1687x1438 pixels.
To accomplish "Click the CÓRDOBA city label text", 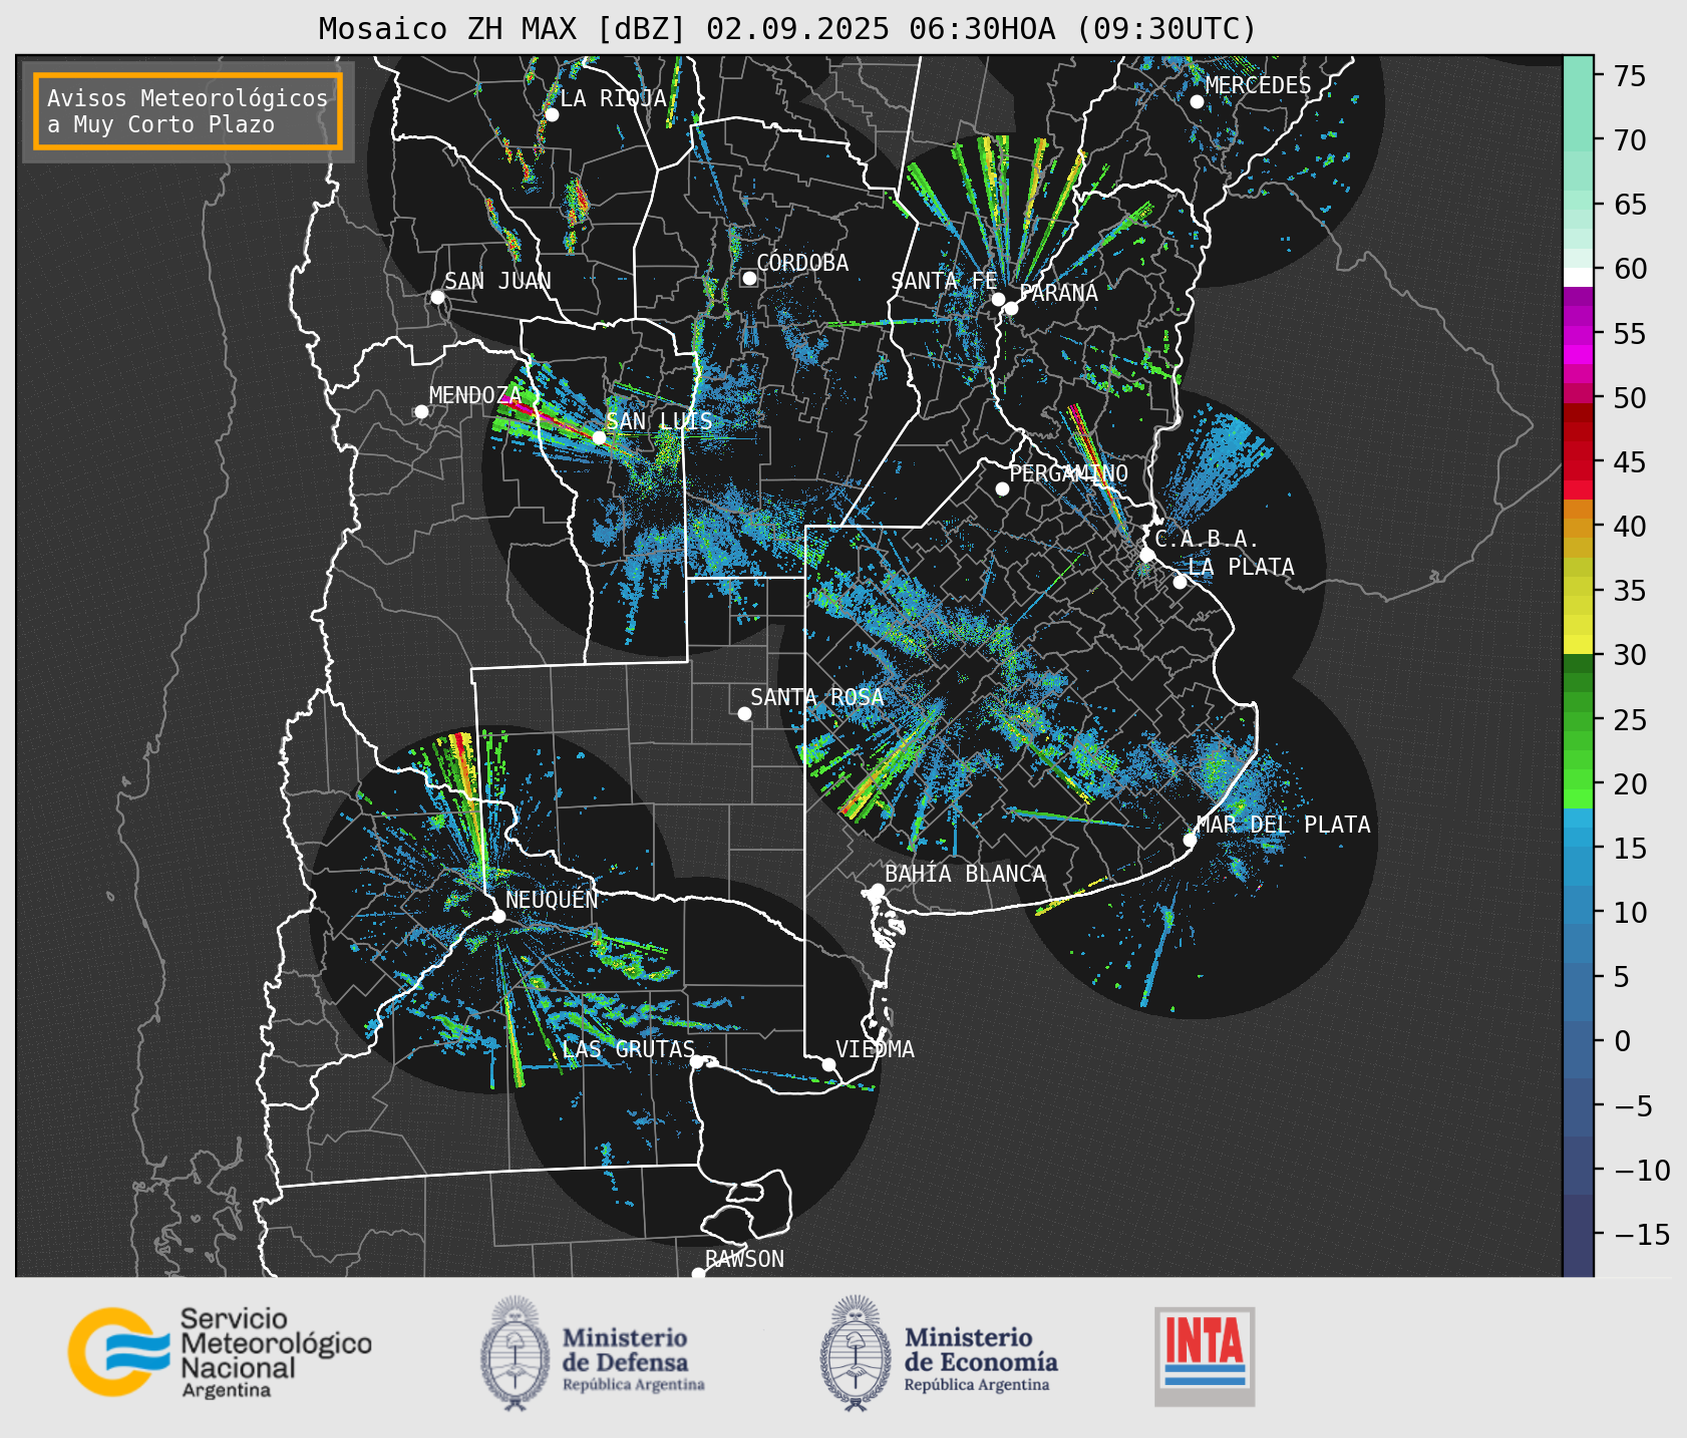I will [802, 263].
